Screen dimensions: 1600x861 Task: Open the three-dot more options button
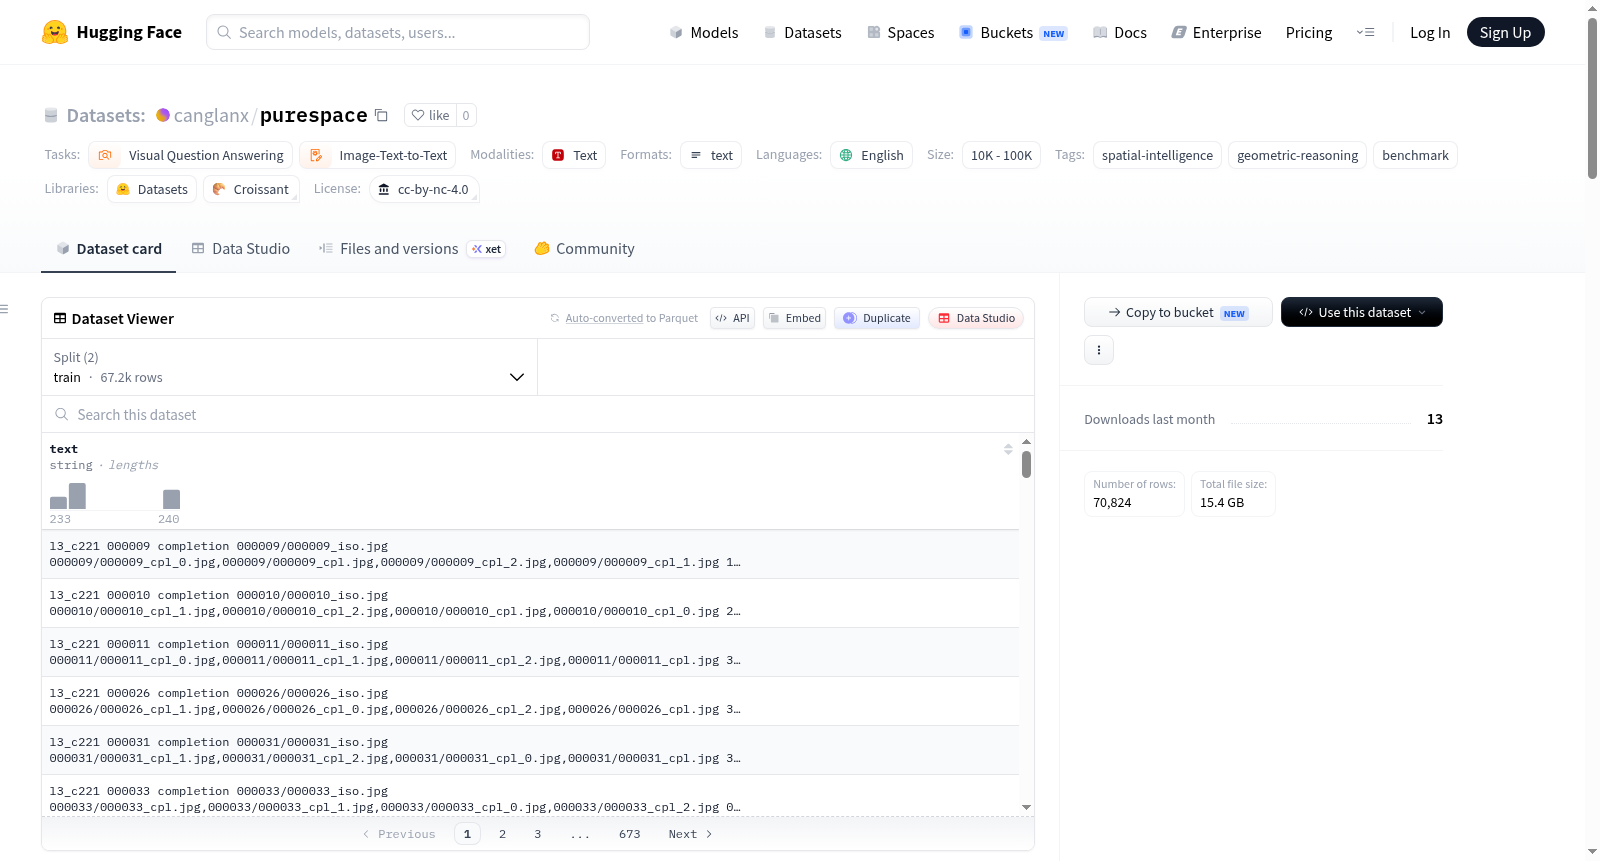tap(1099, 350)
